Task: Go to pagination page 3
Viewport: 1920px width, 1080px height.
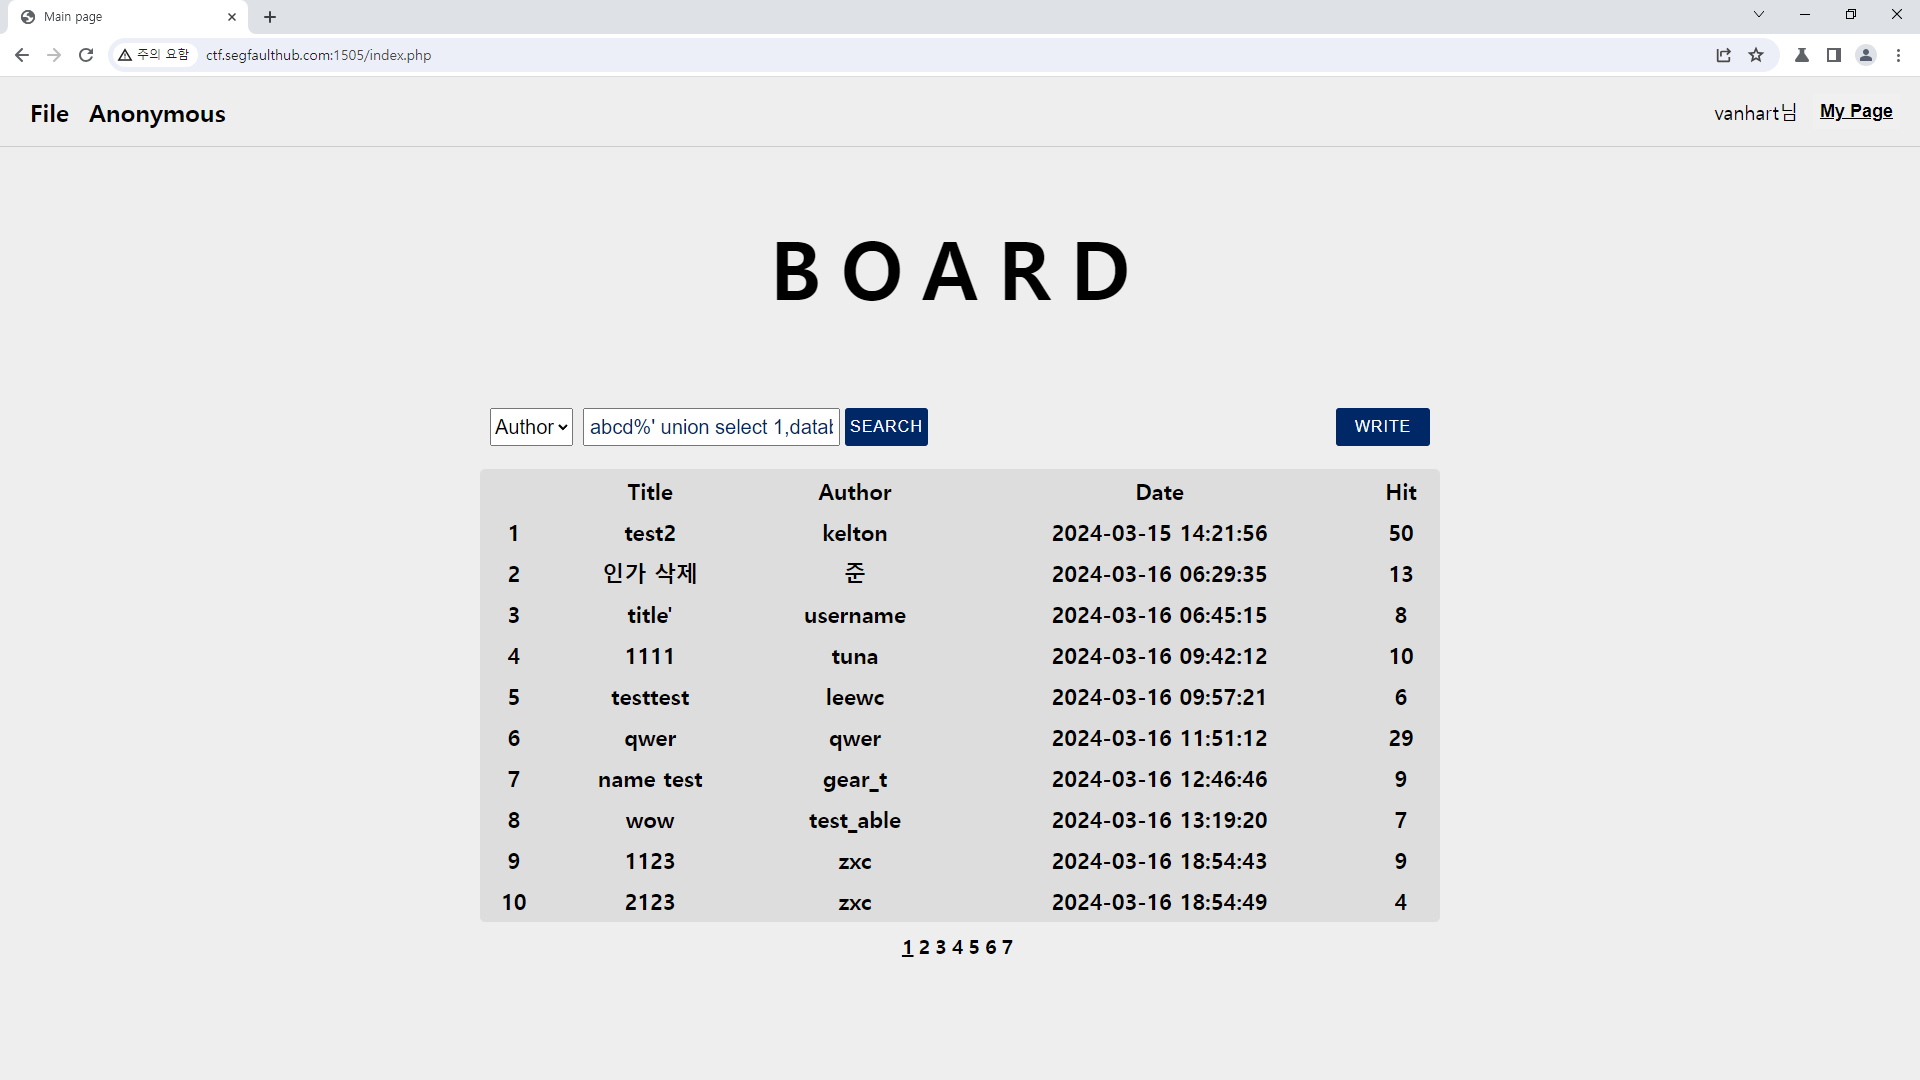Action: coord(941,947)
